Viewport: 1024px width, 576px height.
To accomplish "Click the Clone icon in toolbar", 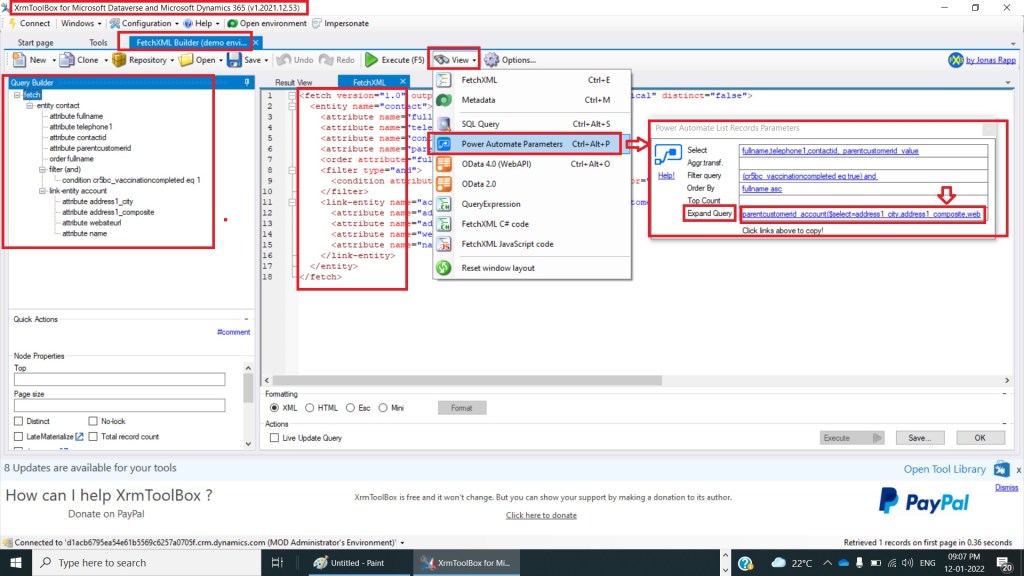I will coord(67,60).
